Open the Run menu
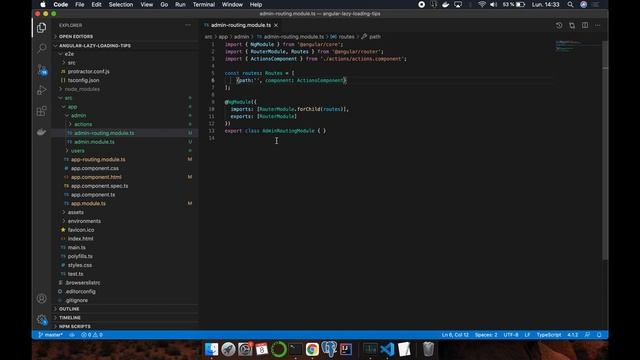Screen dimensions: 640x360 coord(180,4)
